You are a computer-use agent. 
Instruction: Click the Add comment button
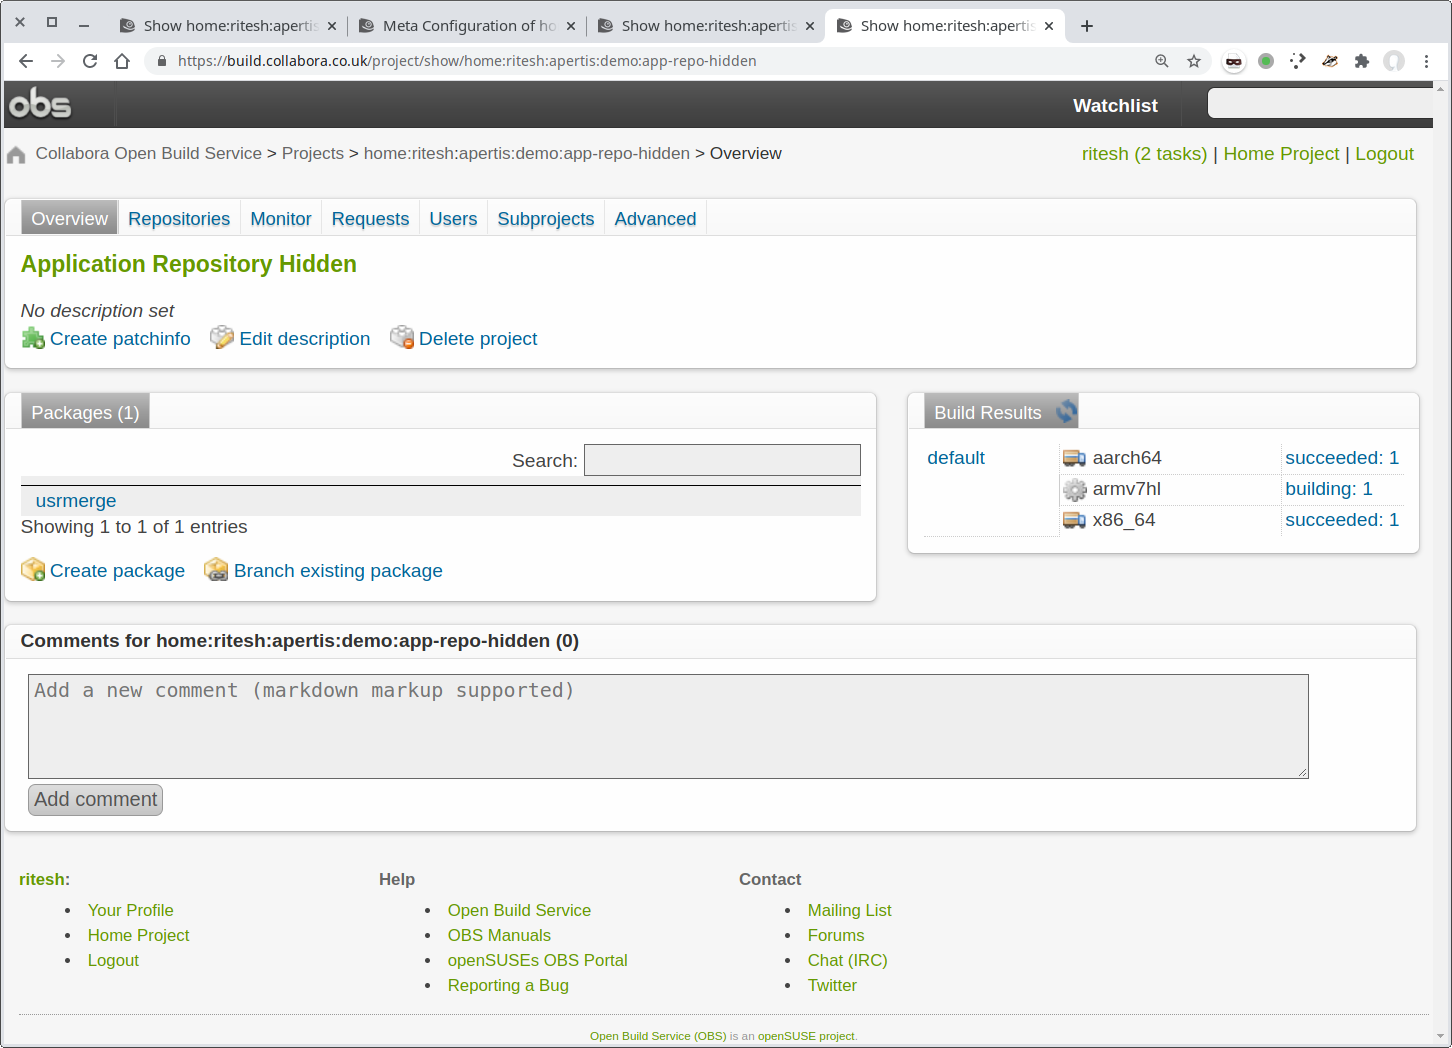tap(95, 799)
